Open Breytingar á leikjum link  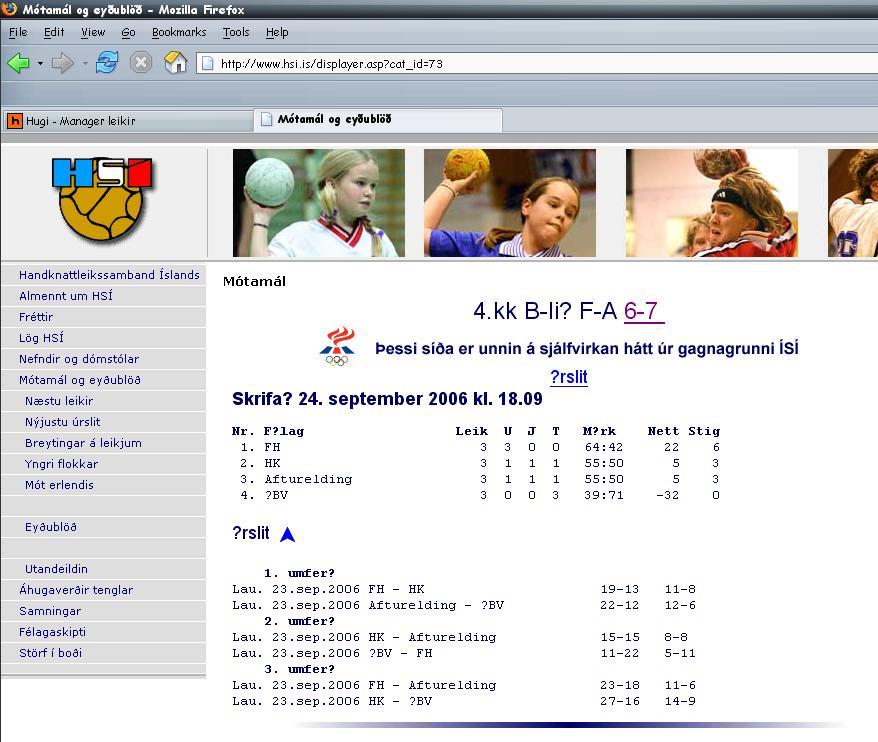pyautogui.click(x=83, y=443)
